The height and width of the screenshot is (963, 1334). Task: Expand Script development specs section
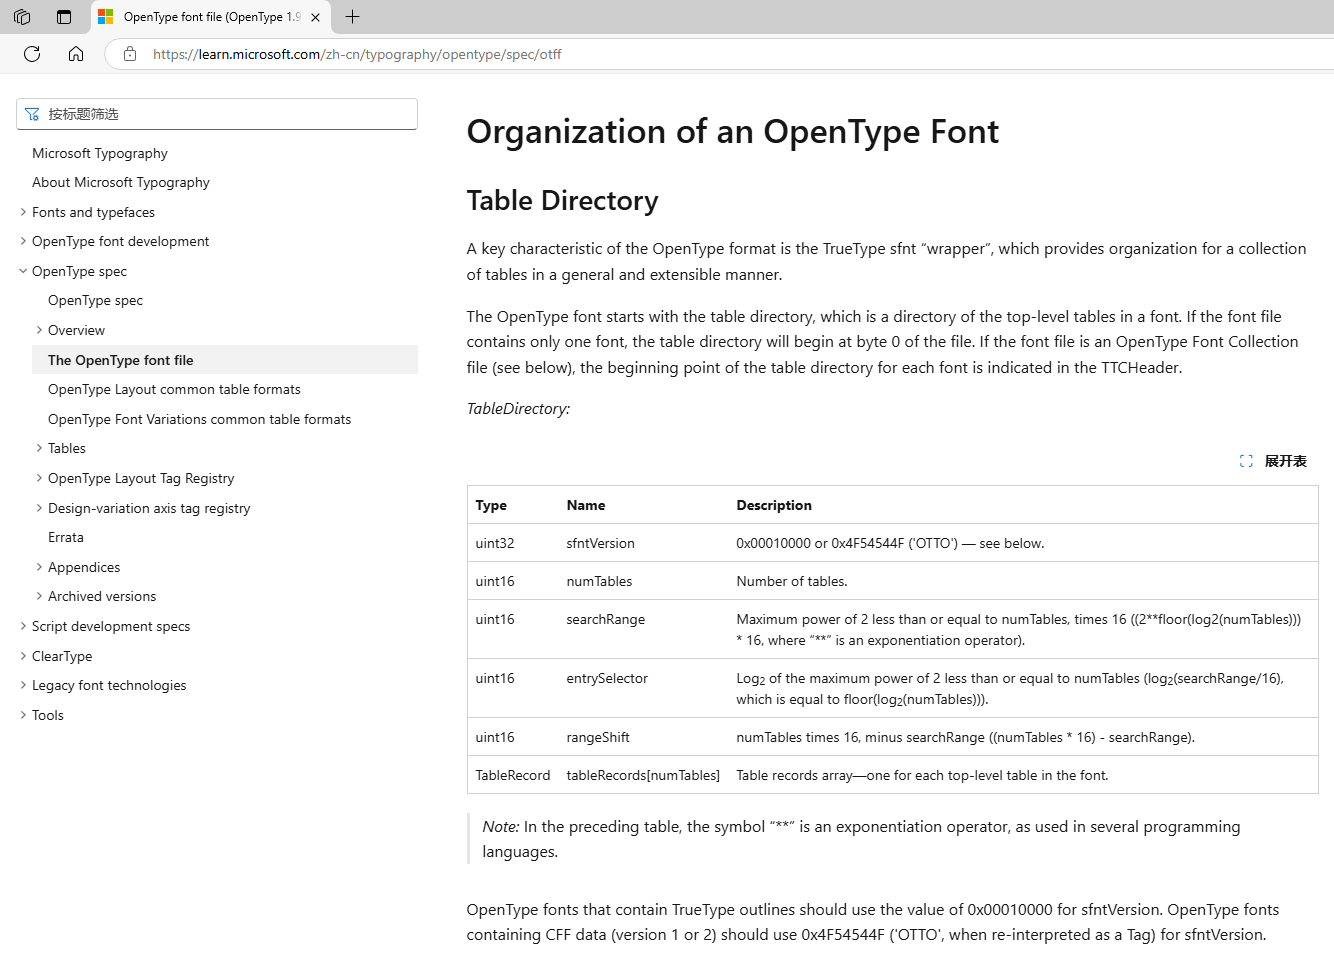pos(23,626)
